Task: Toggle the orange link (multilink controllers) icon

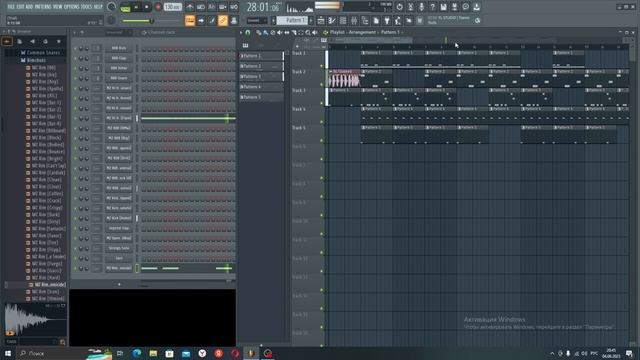Action: point(222,20)
